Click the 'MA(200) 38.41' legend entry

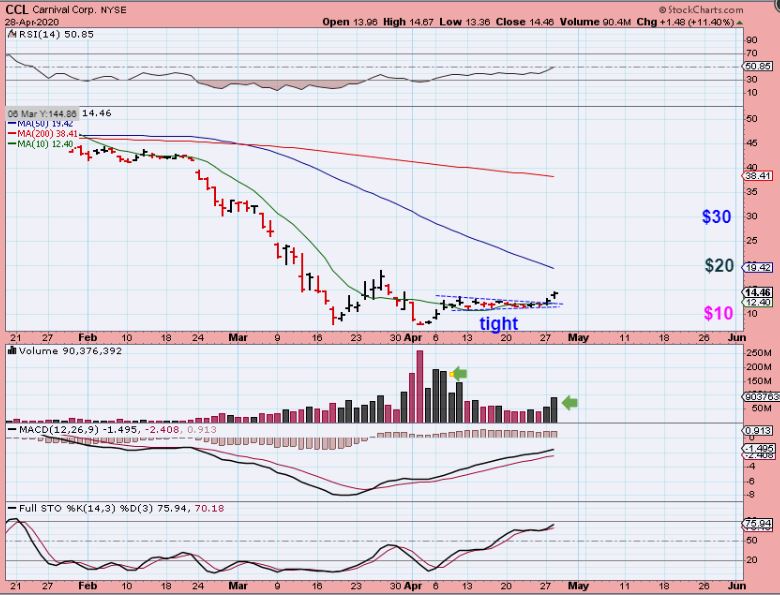[43, 134]
